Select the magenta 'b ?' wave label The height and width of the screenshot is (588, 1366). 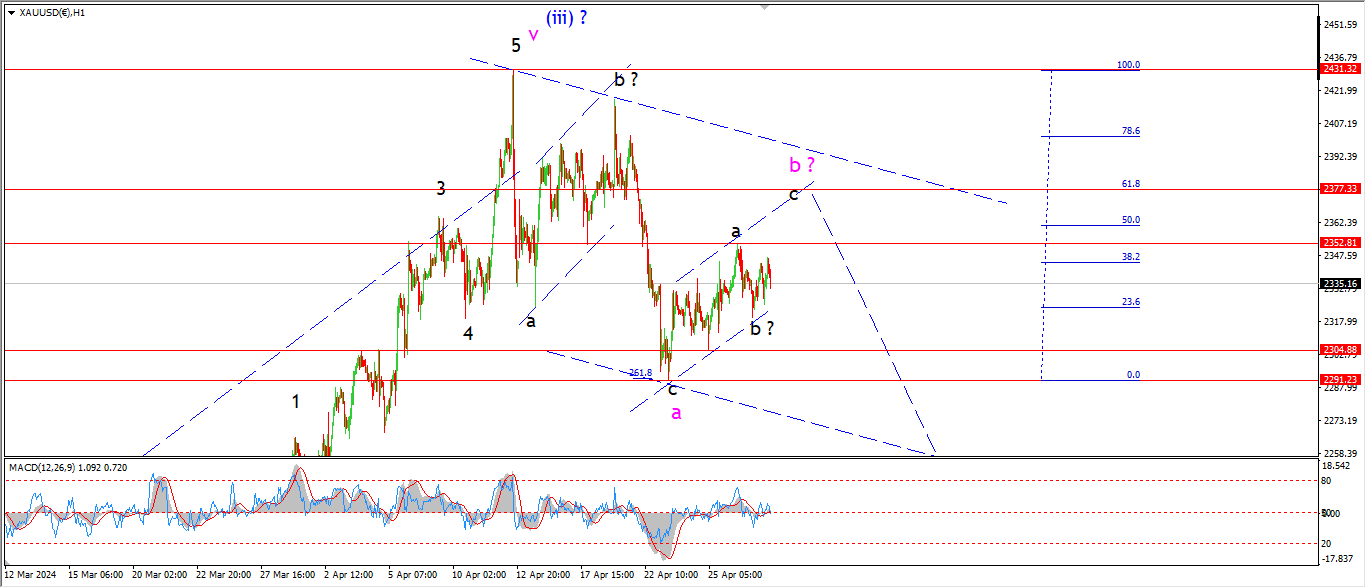(802, 165)
